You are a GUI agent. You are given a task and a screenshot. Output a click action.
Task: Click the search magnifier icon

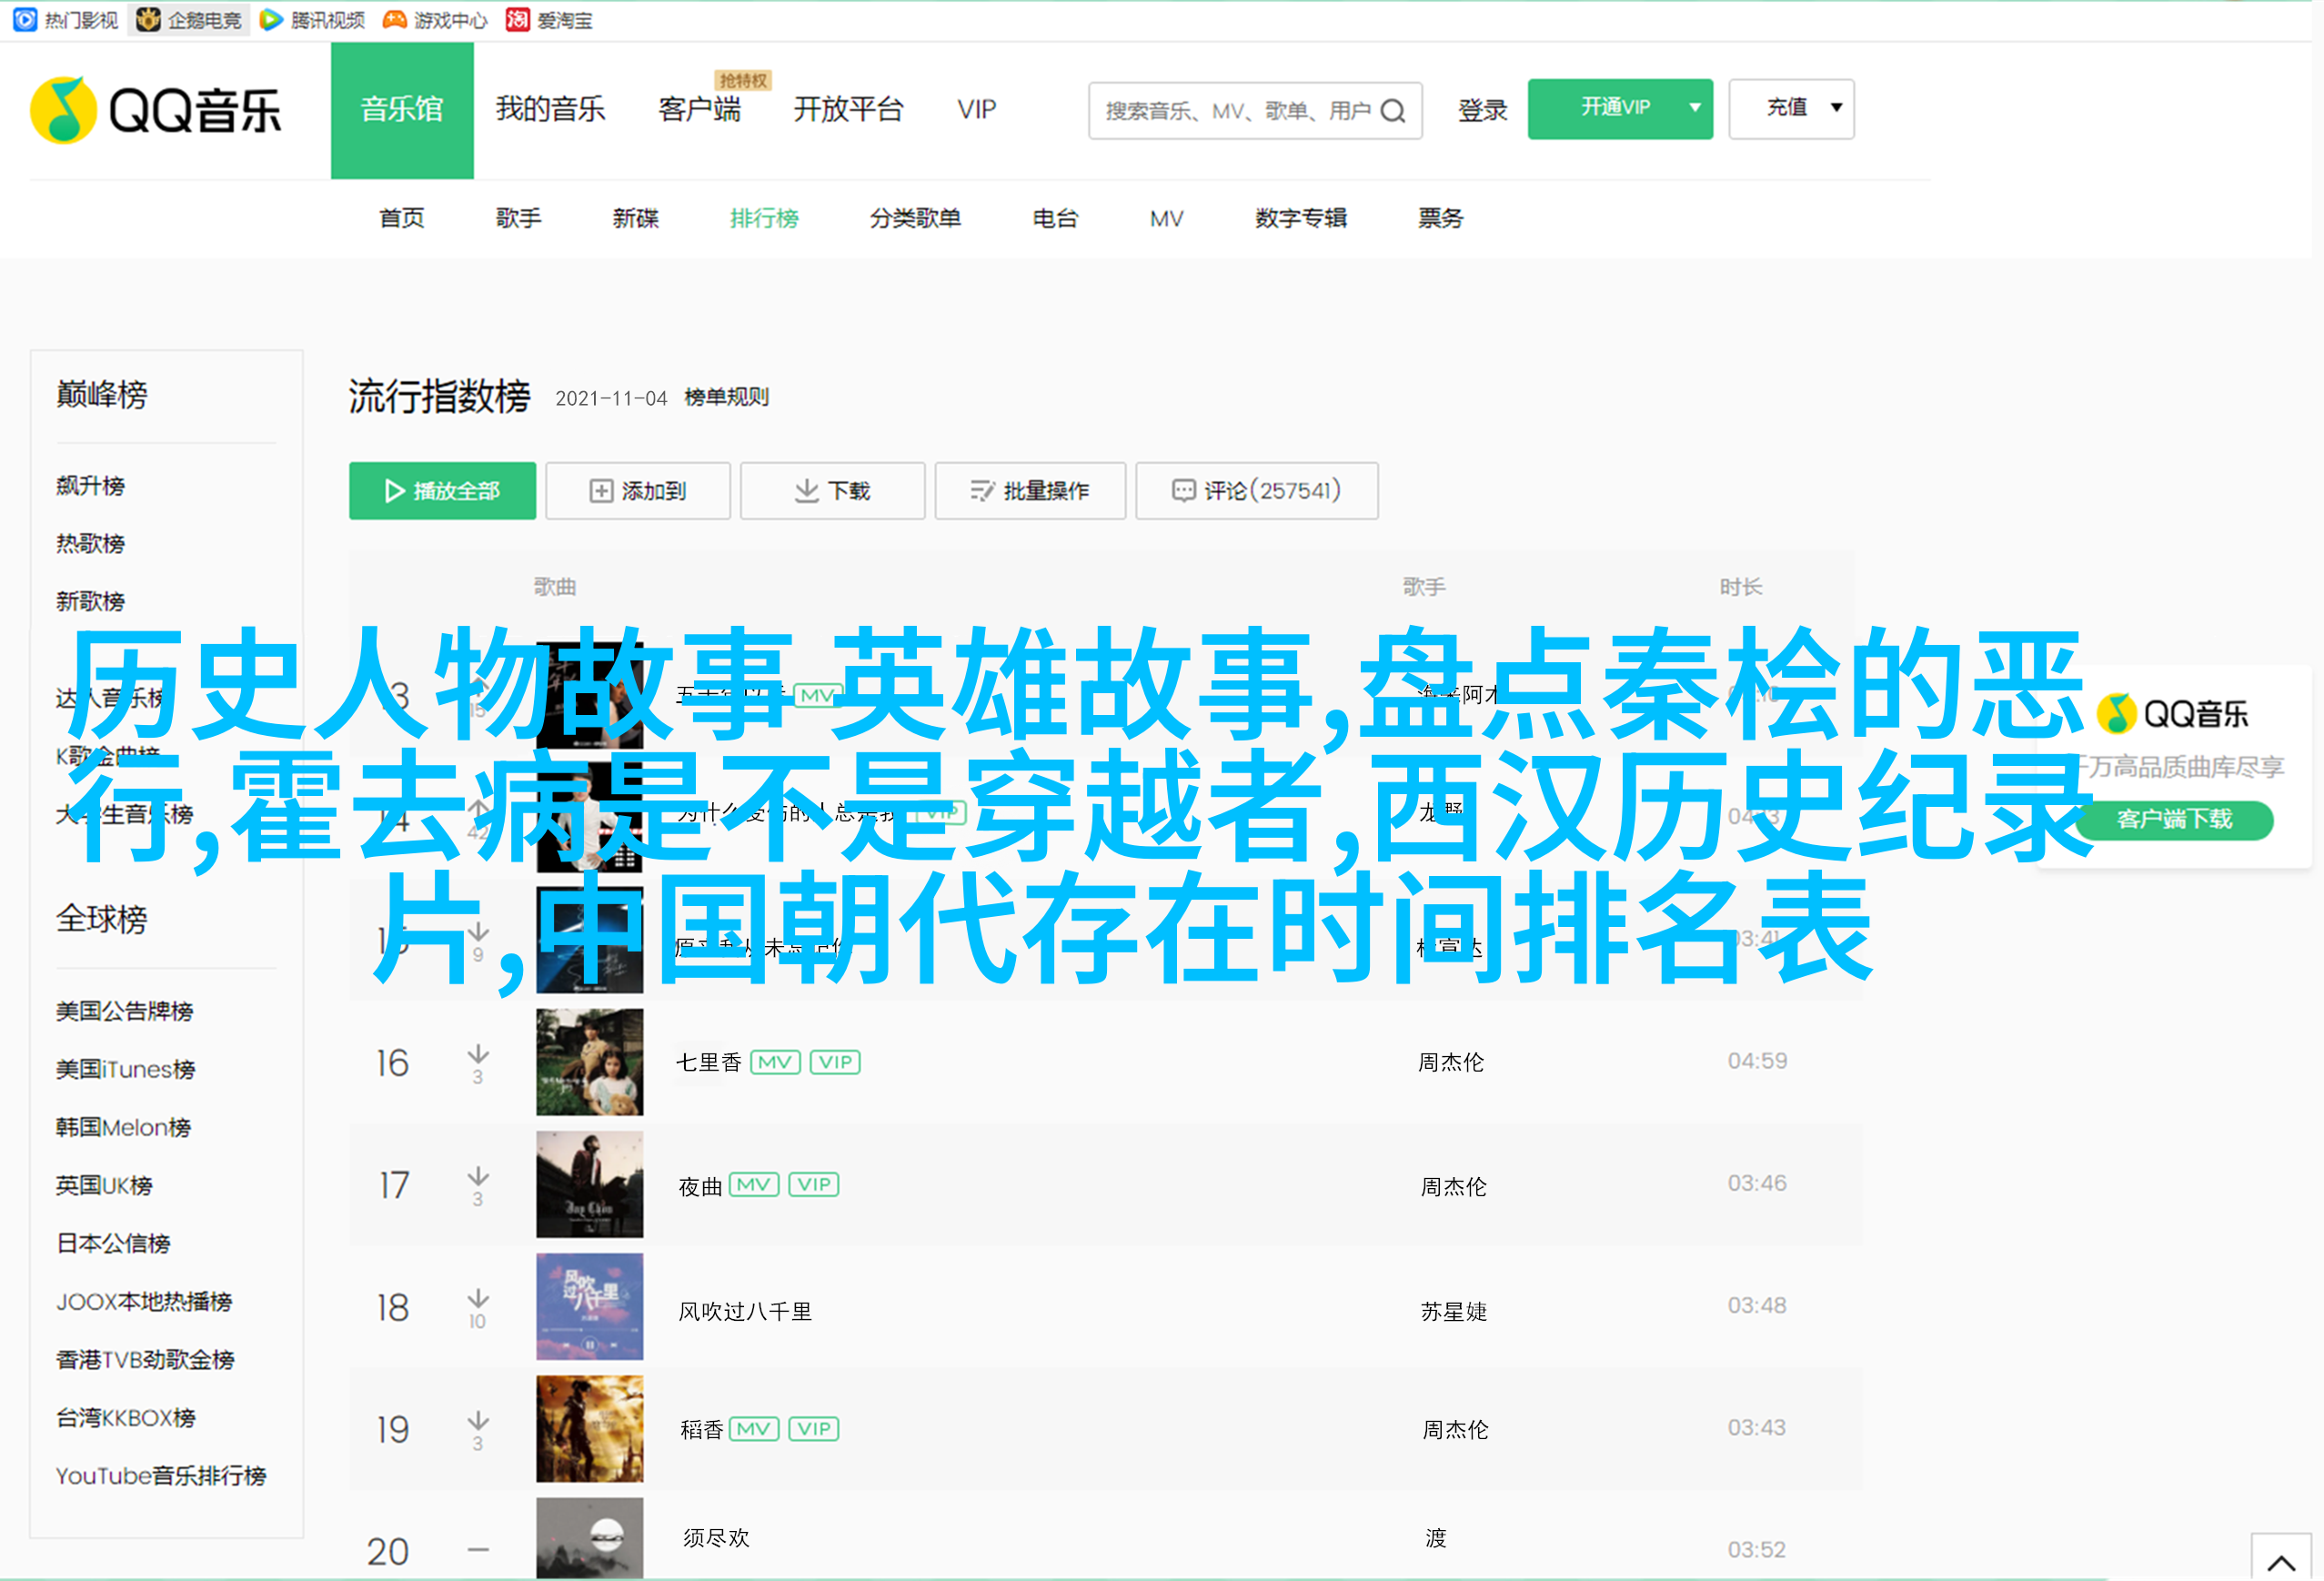1393,110
